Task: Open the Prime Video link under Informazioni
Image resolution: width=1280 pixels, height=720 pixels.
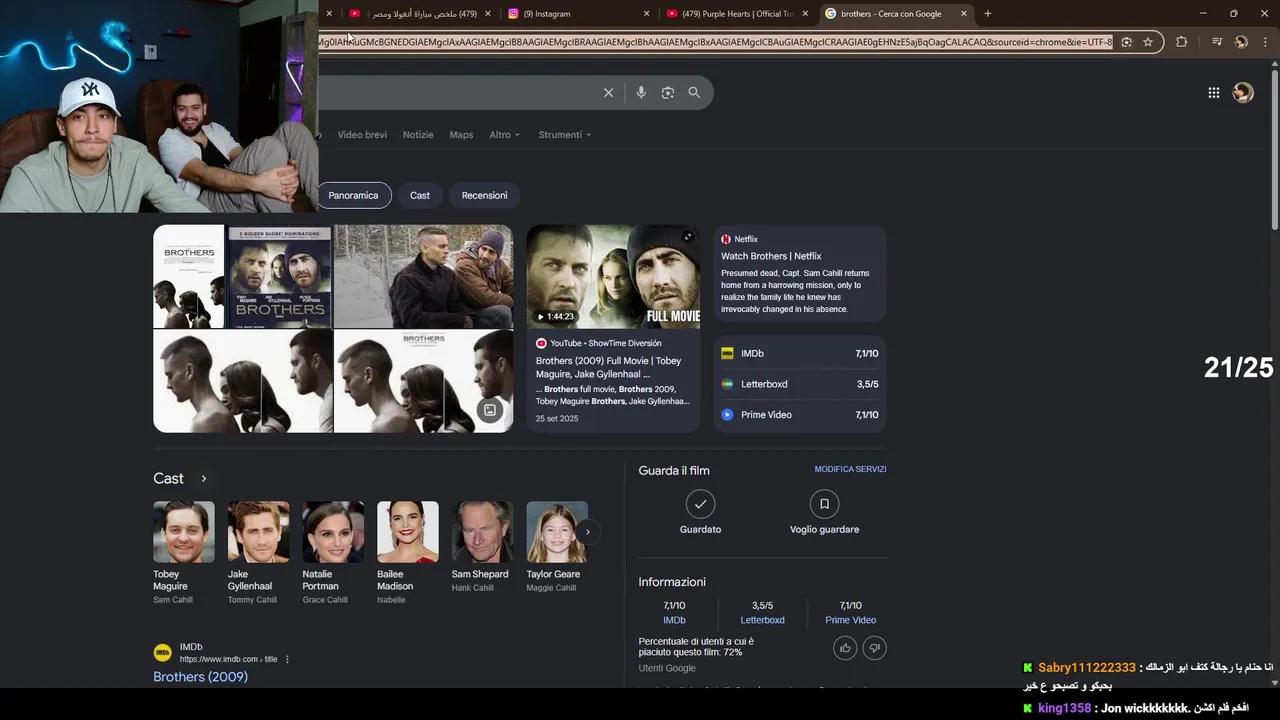Action: coord(850,620)
